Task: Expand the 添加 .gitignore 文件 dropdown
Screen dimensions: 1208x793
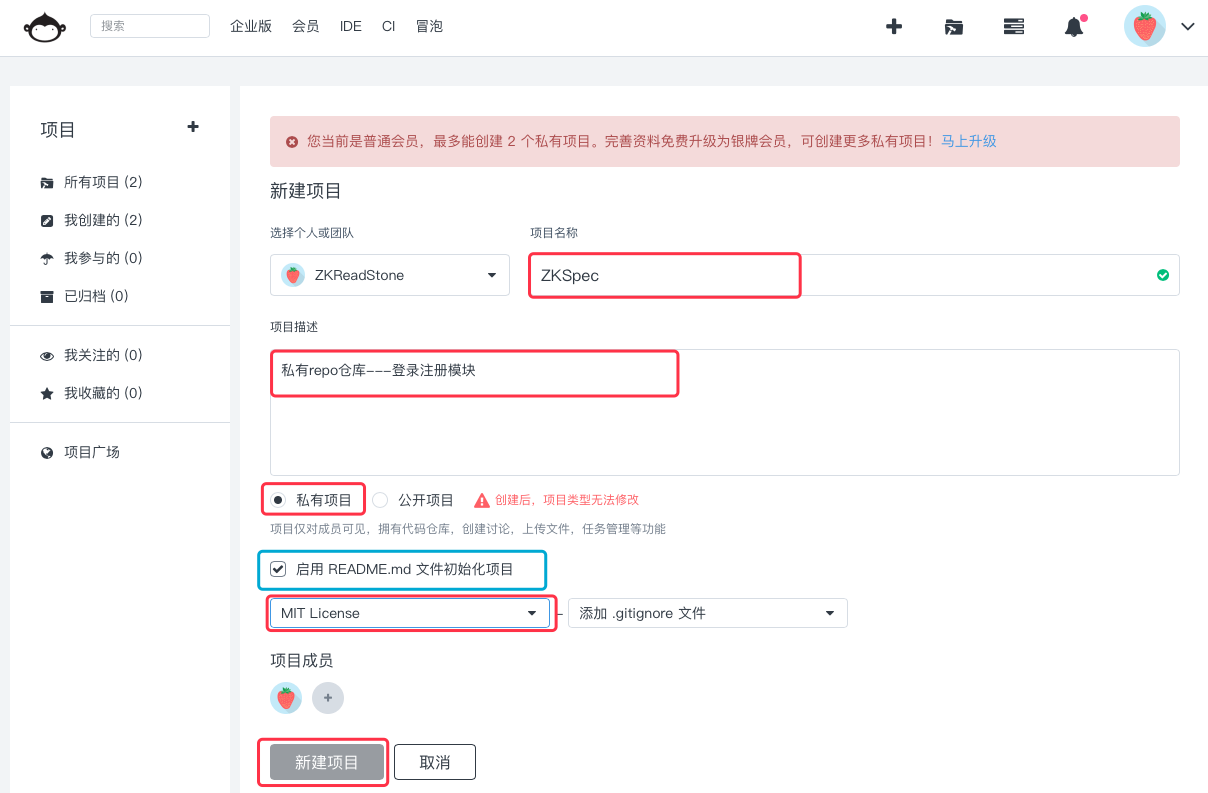Action: (x=707, y=612)
